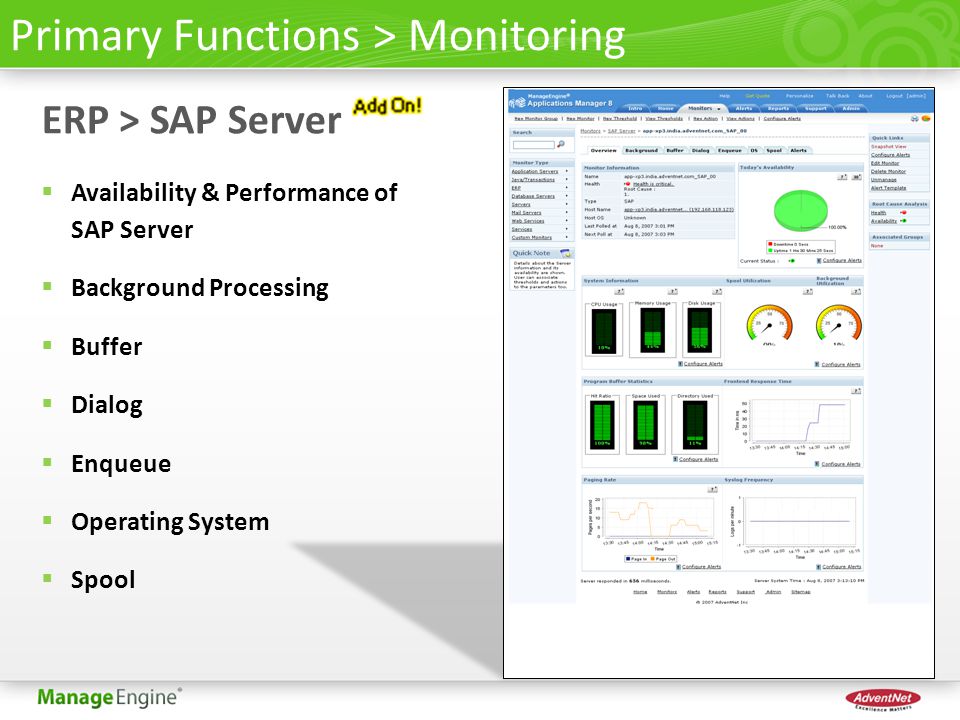Click the Health is critical link
Screen dimensions: 960x720
653,184
